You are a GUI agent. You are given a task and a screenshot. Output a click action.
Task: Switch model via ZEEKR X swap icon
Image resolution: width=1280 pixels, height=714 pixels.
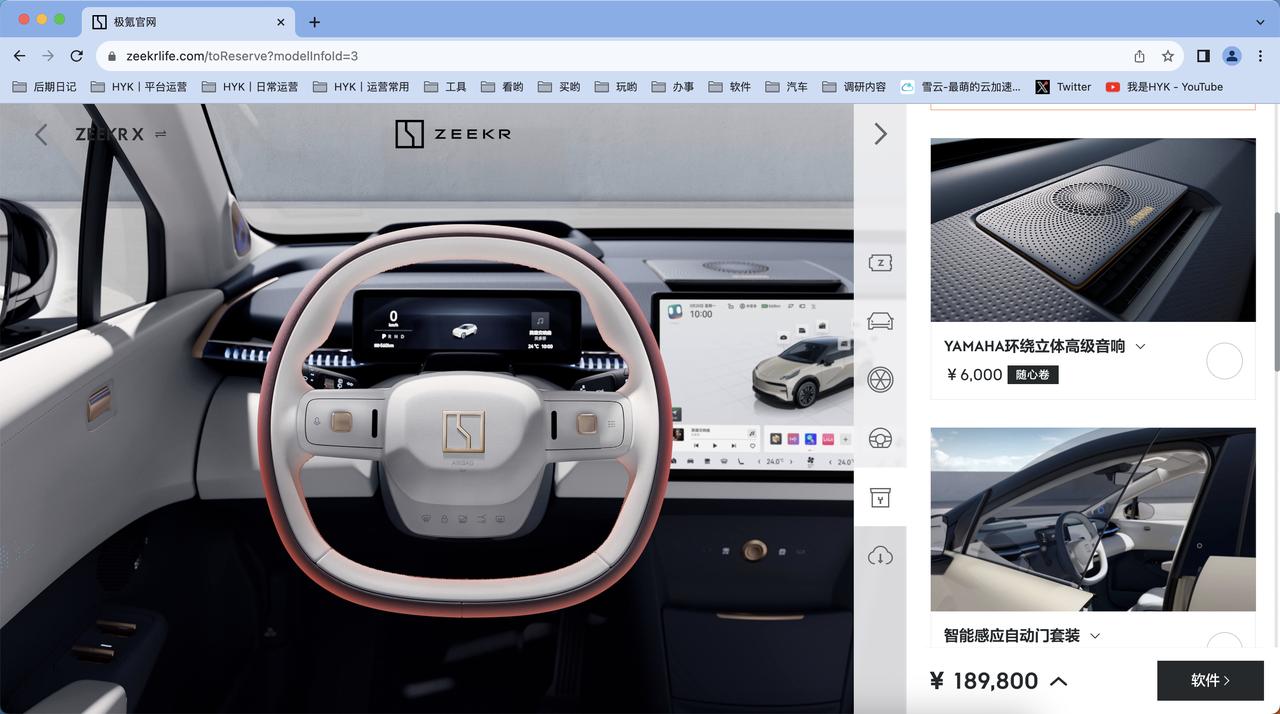point(160,134)
